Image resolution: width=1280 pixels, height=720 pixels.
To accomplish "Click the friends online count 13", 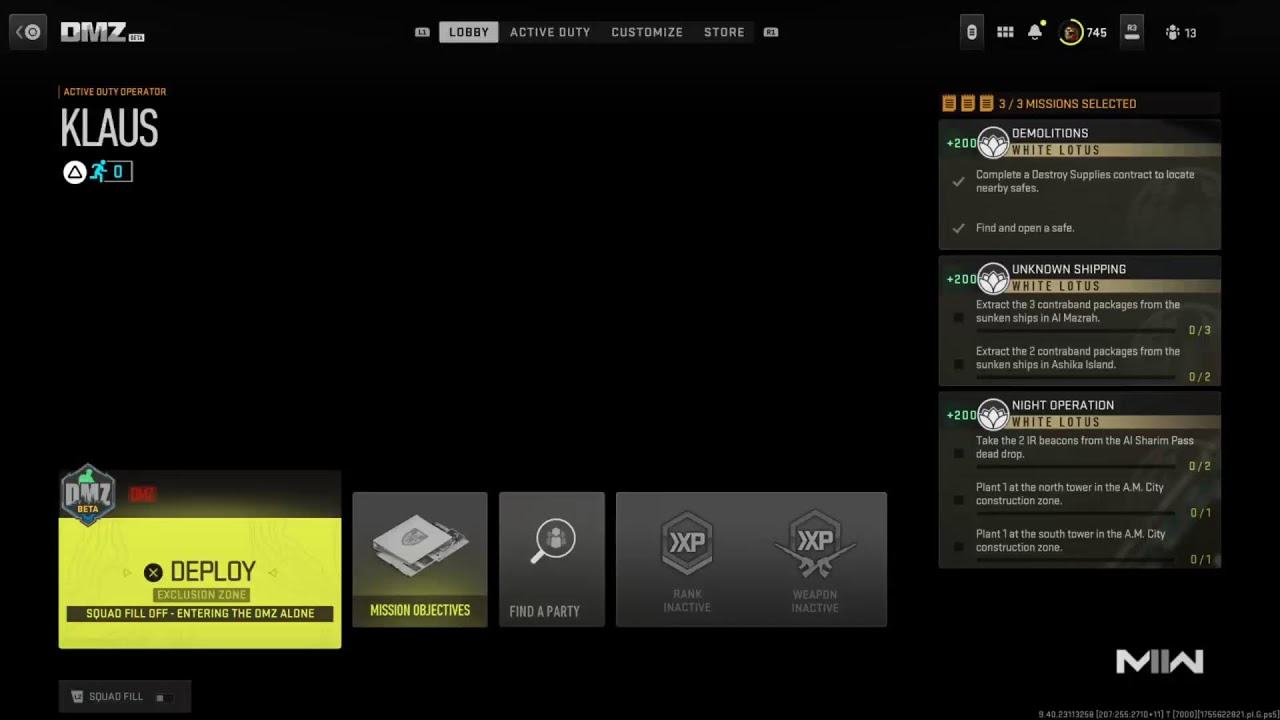I will point(1190,33).
